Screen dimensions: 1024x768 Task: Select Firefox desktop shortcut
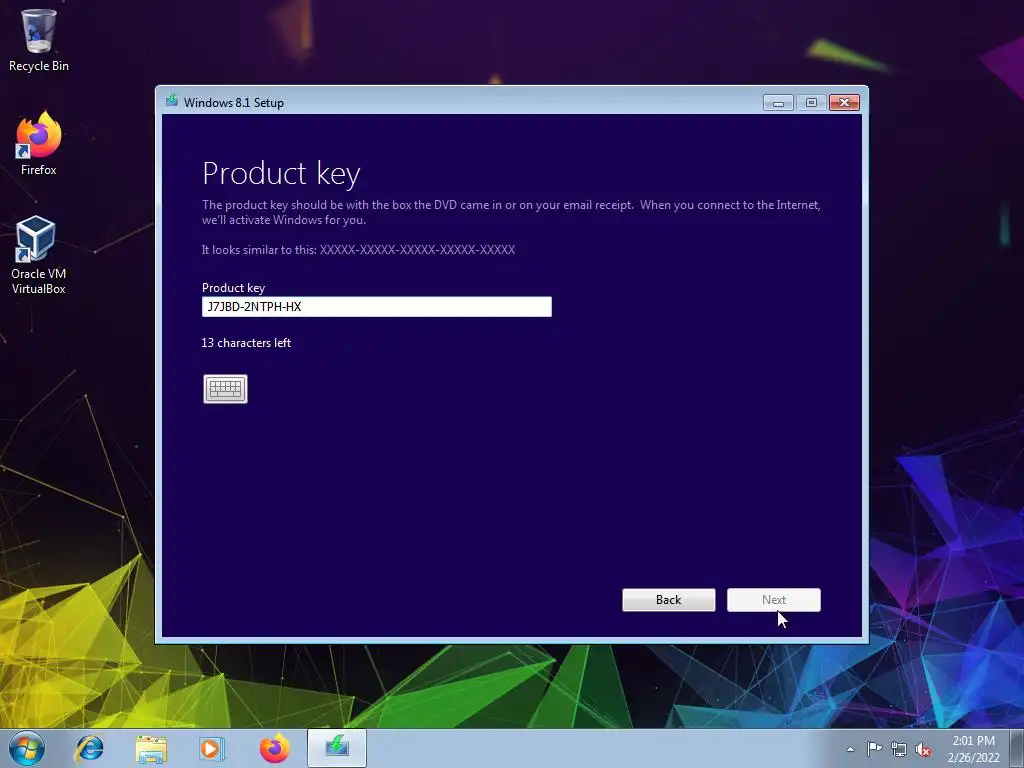tap(39, 144)
